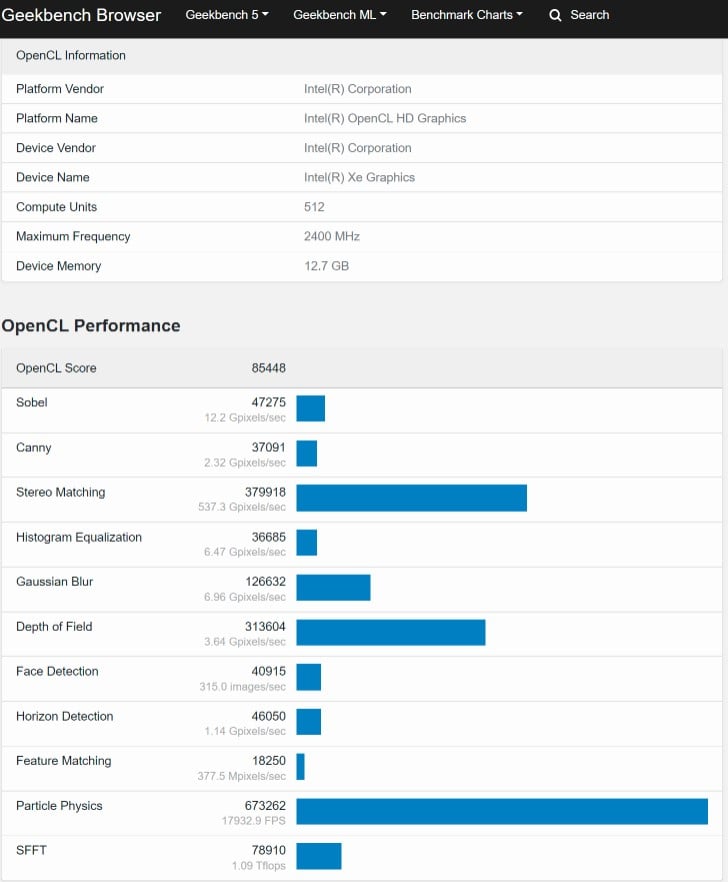The width and height of the screenshot is (728, 882).
Task: Click the Stereo Matching score bar
Action: pyautogui.click(x=411, y=498)
